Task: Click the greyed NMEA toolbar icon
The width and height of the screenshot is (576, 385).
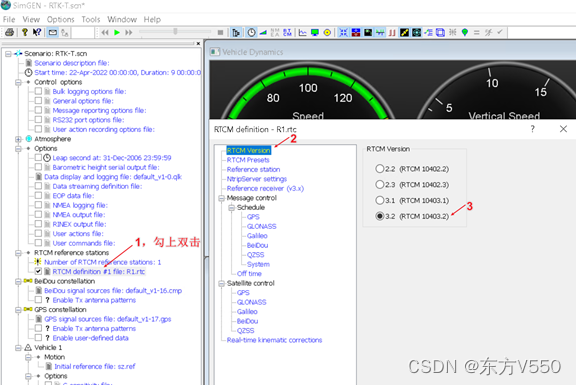Action: tap(275, 32)
